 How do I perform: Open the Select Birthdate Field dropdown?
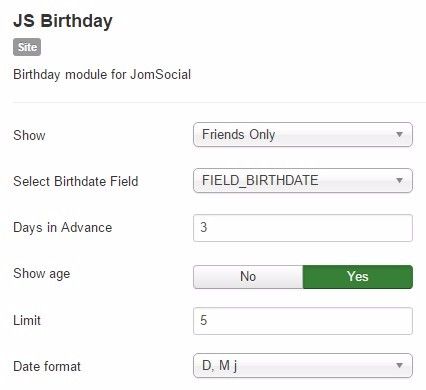(303, 181)
